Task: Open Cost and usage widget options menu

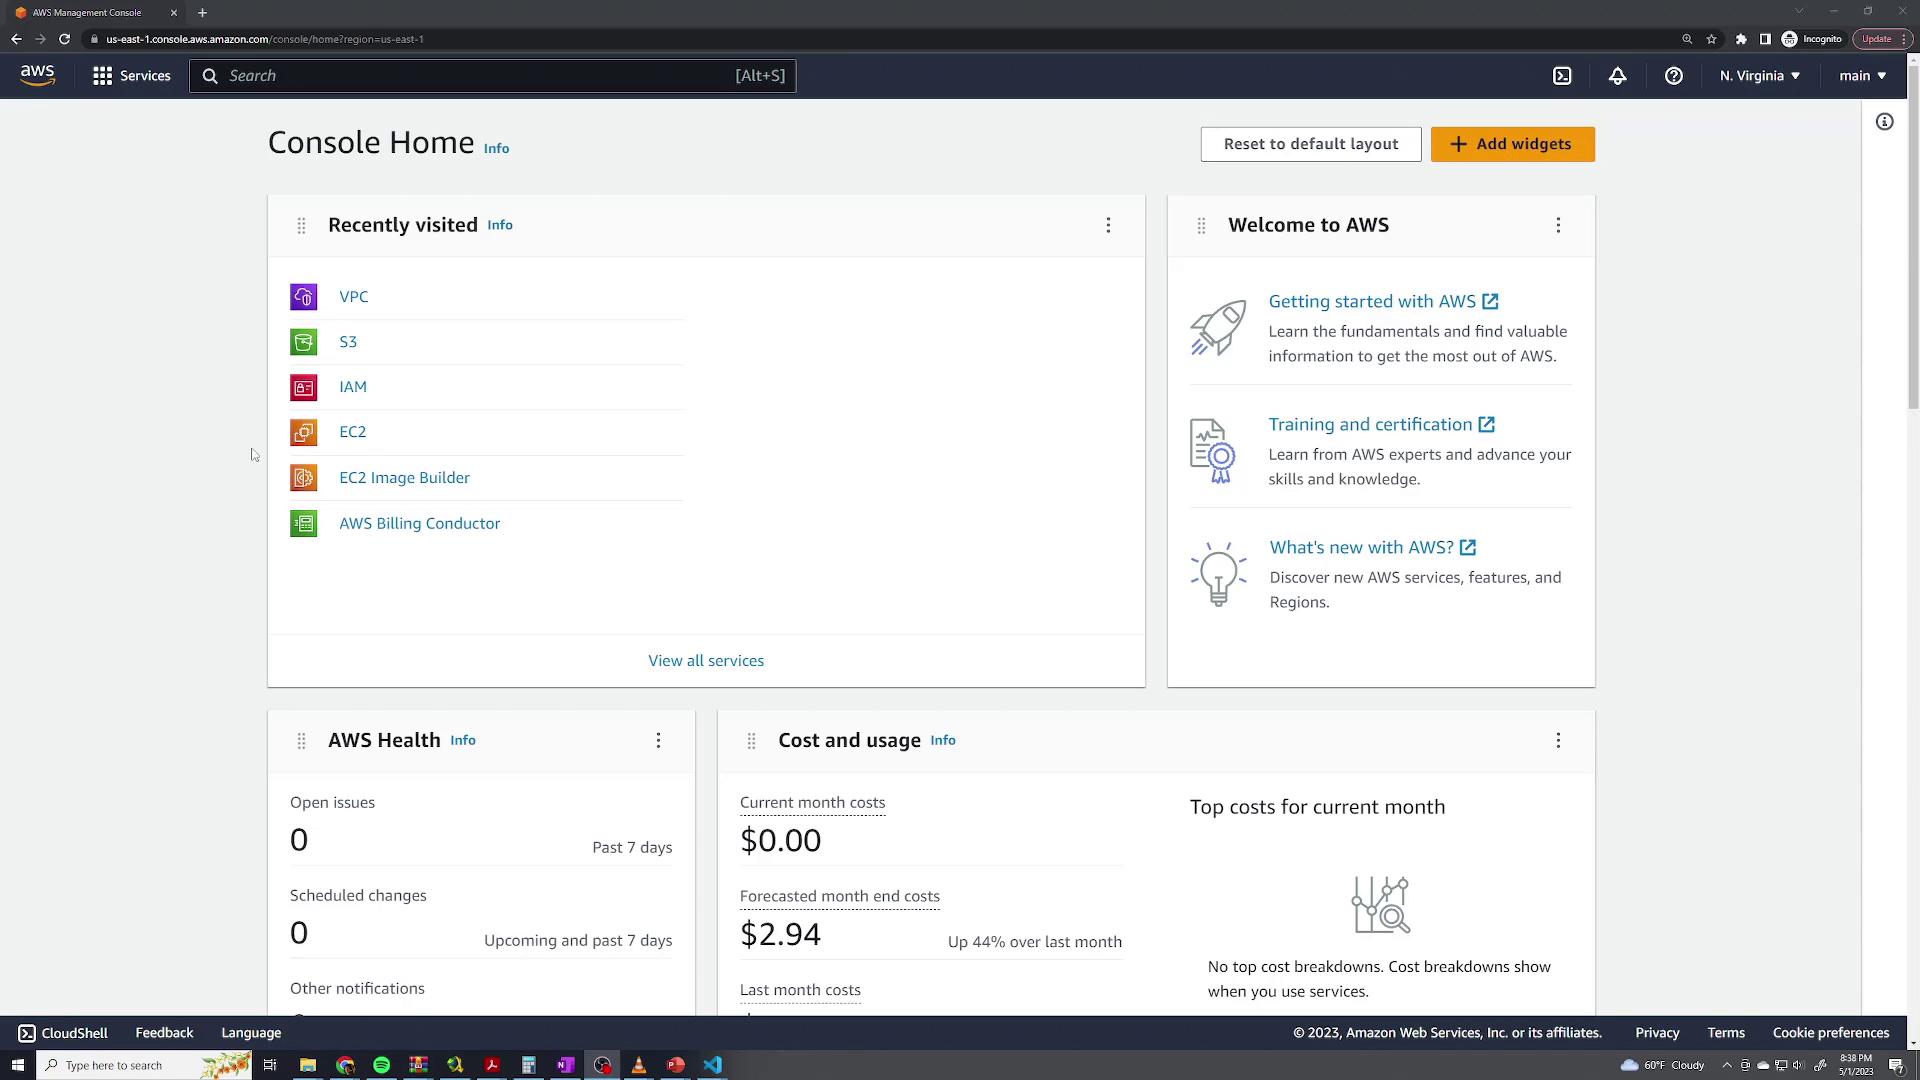Action: coord(1558,740)
